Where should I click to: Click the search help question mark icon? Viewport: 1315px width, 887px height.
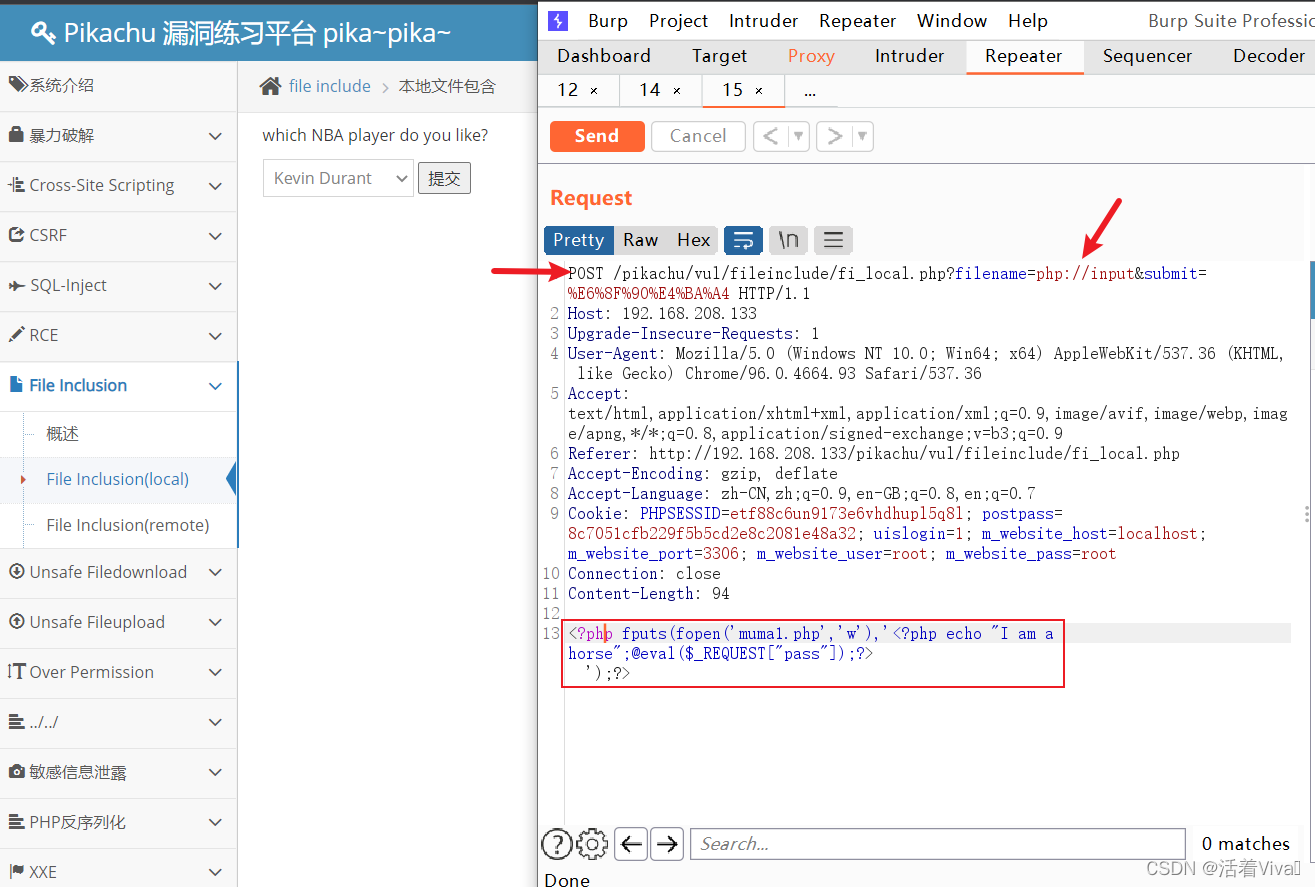(556, 844)
